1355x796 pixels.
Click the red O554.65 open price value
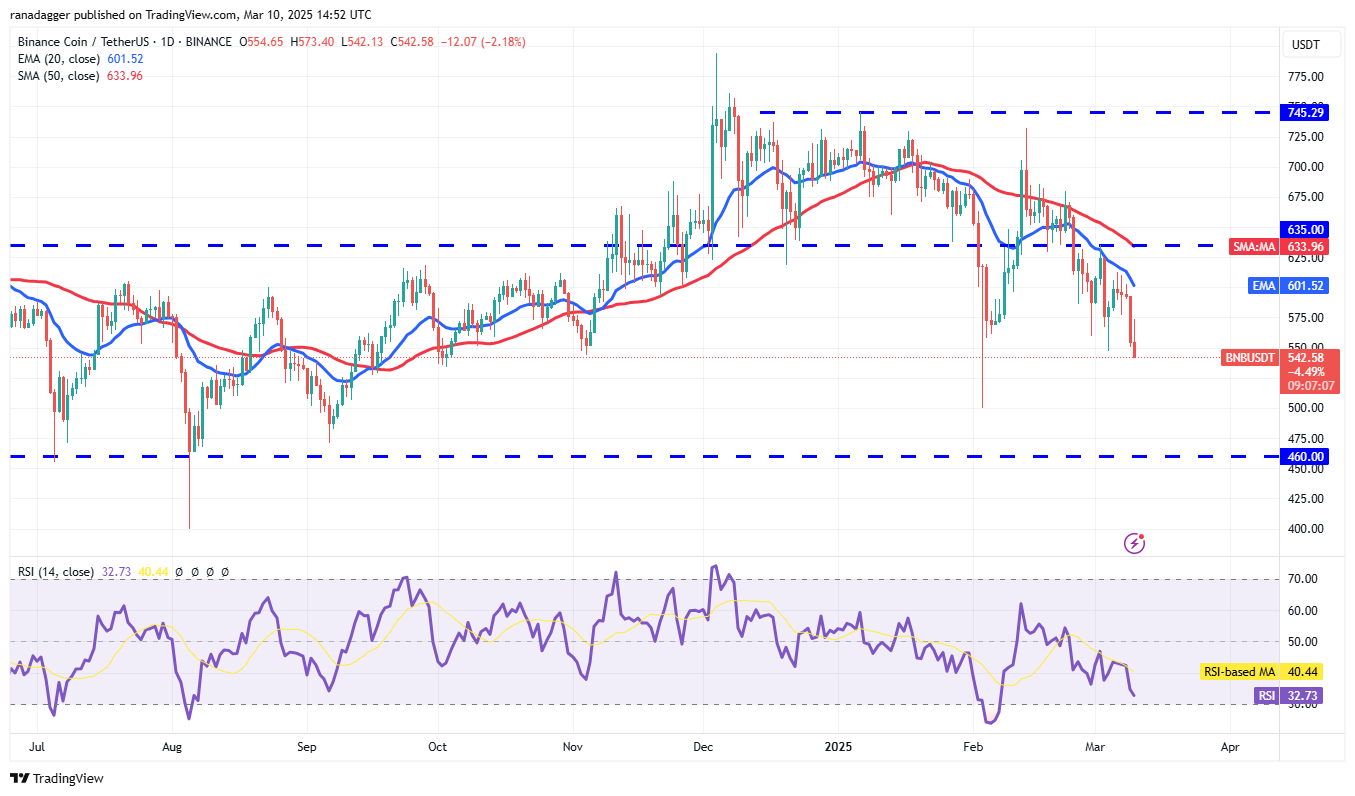pos(261,42)
